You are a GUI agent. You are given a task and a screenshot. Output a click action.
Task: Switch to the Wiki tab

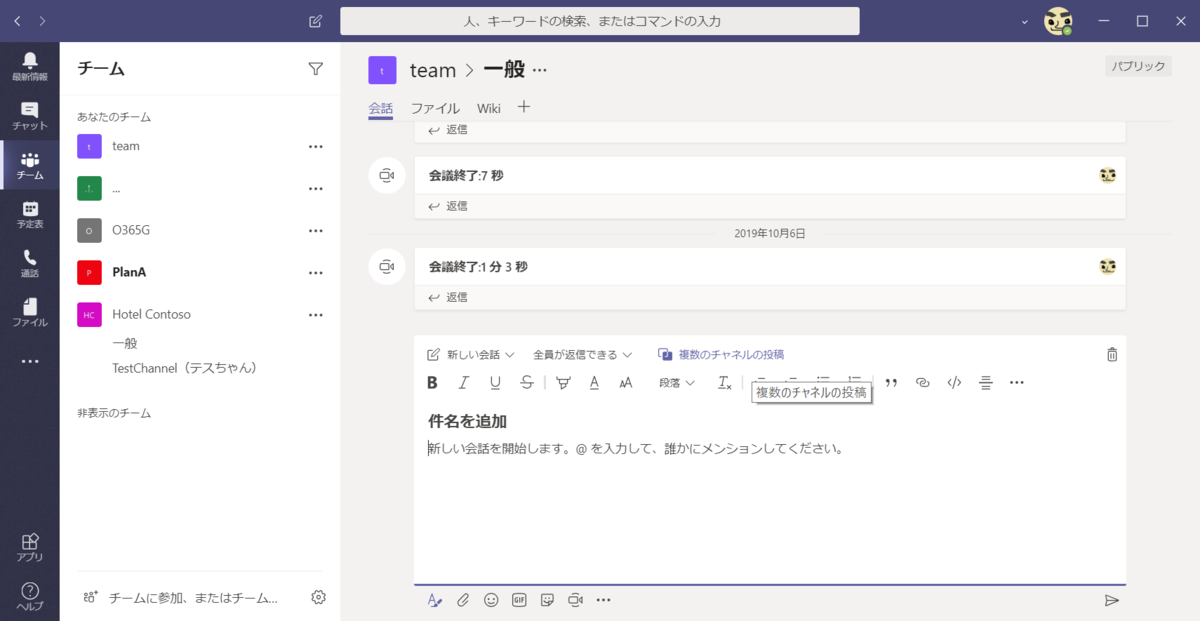(488, 108)
